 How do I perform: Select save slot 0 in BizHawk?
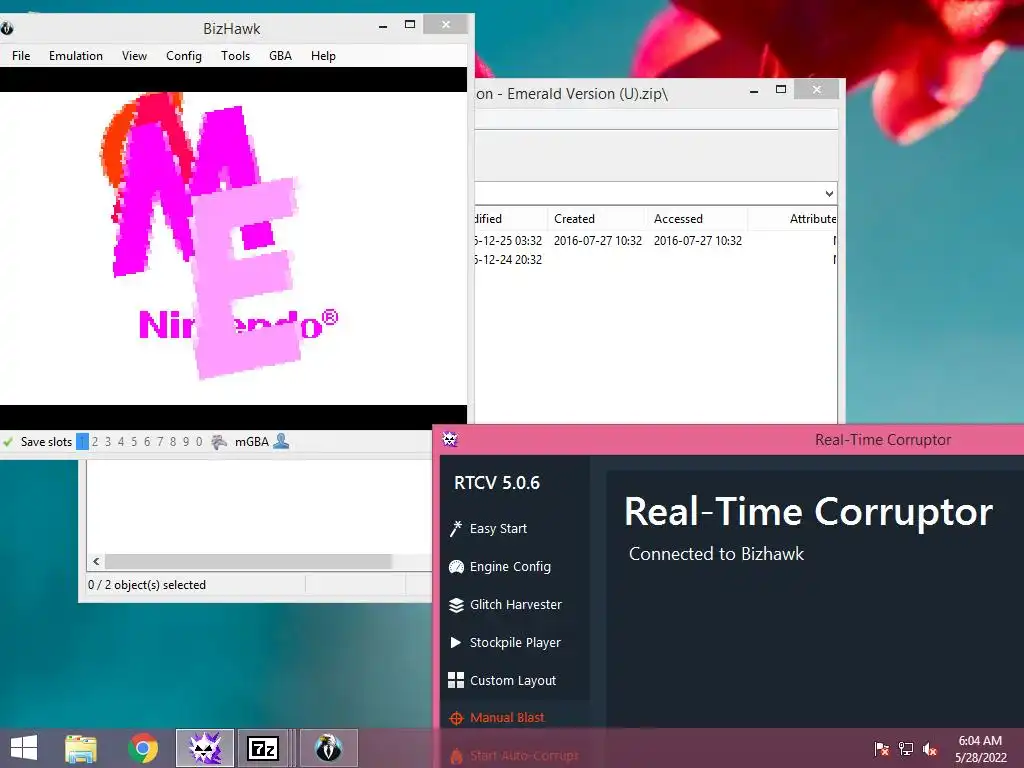[x=199, y=441]
